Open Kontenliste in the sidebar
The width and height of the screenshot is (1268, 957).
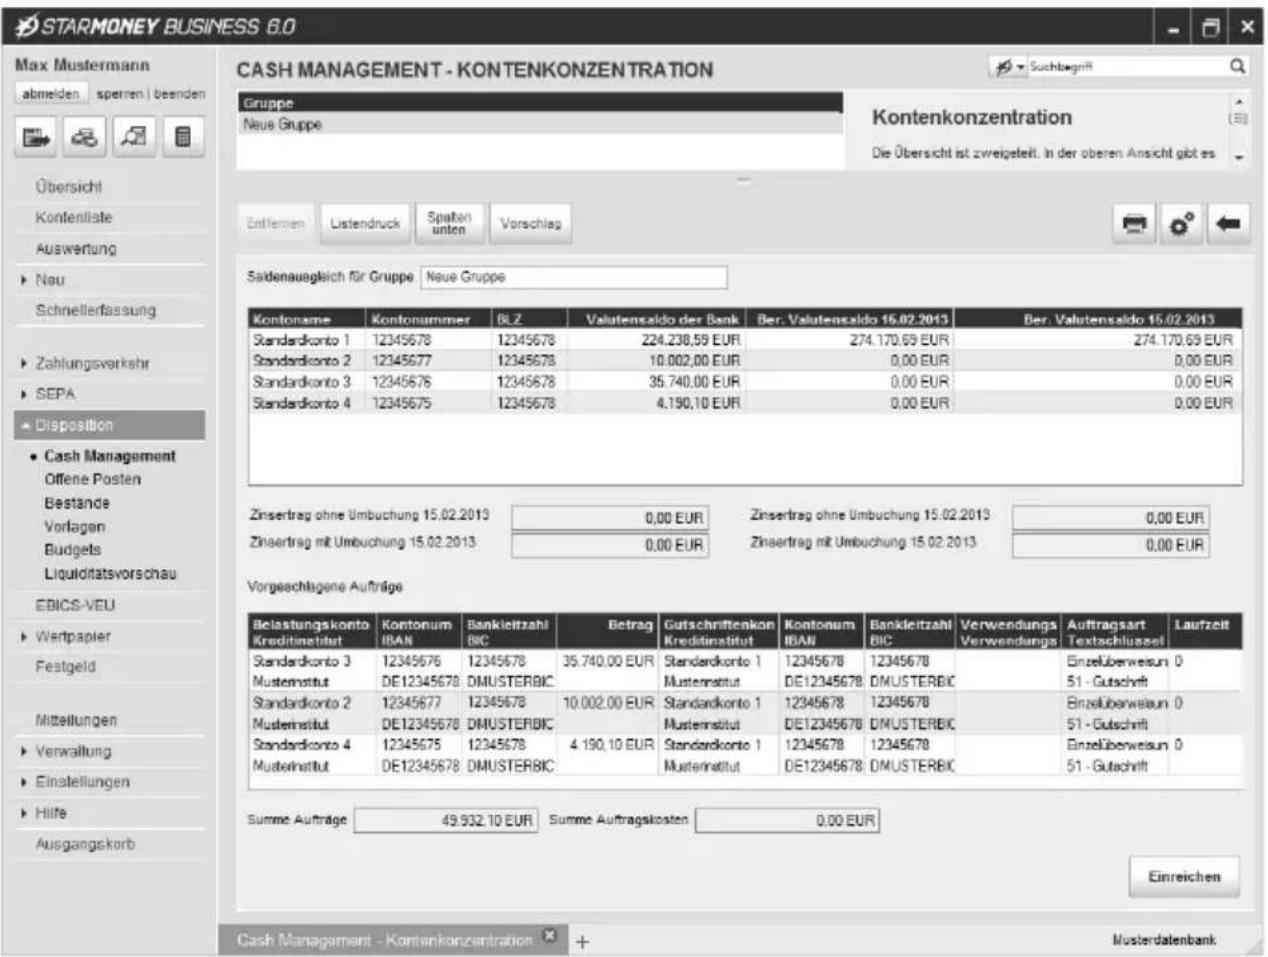tap(74, 218)
